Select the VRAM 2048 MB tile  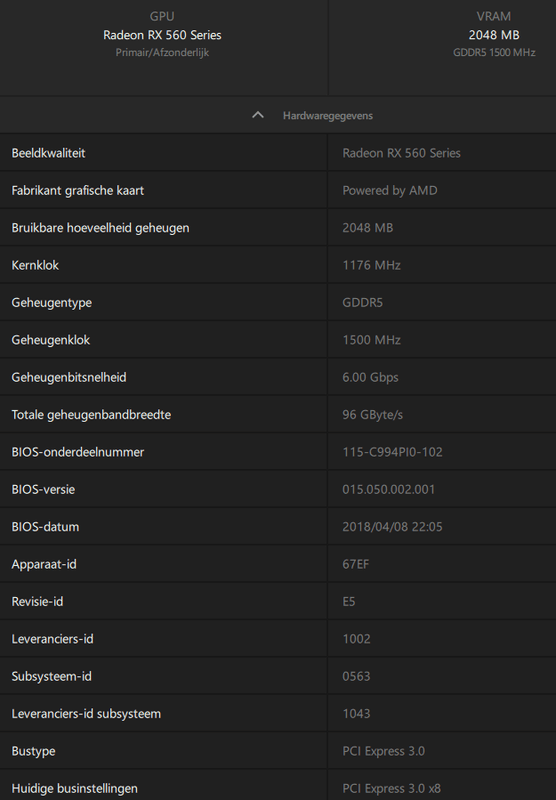(x=442, y=47)
